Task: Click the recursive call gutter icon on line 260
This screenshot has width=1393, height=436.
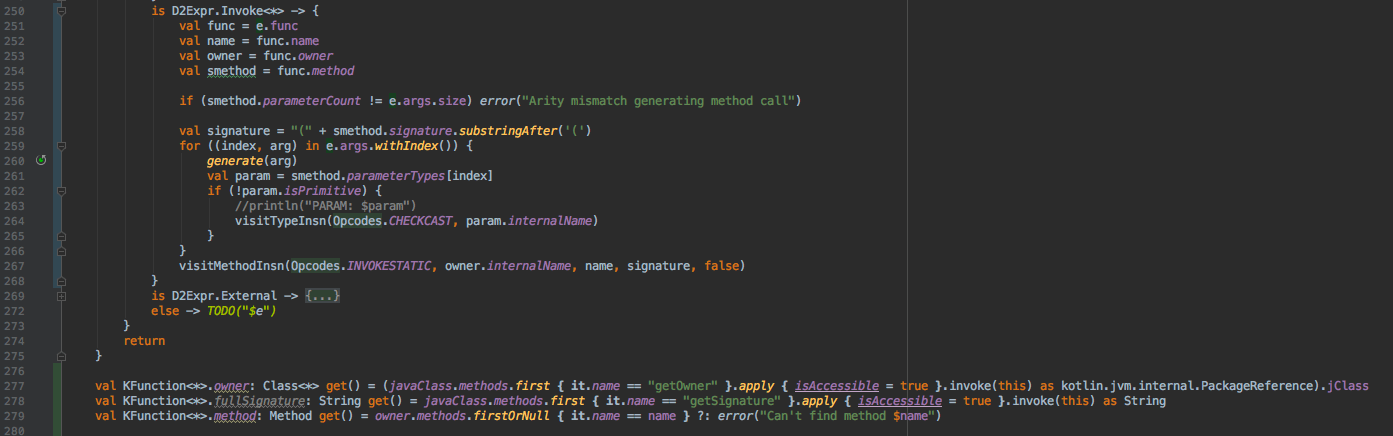Action: (x=41, y=160)
